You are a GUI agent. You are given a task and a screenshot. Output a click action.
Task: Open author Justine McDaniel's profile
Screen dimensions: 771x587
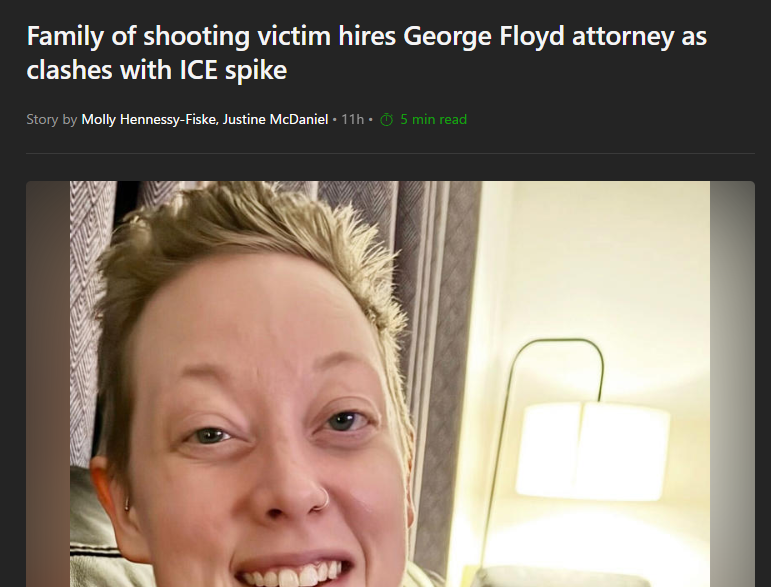pyautogui.click(x=275, y=119)
